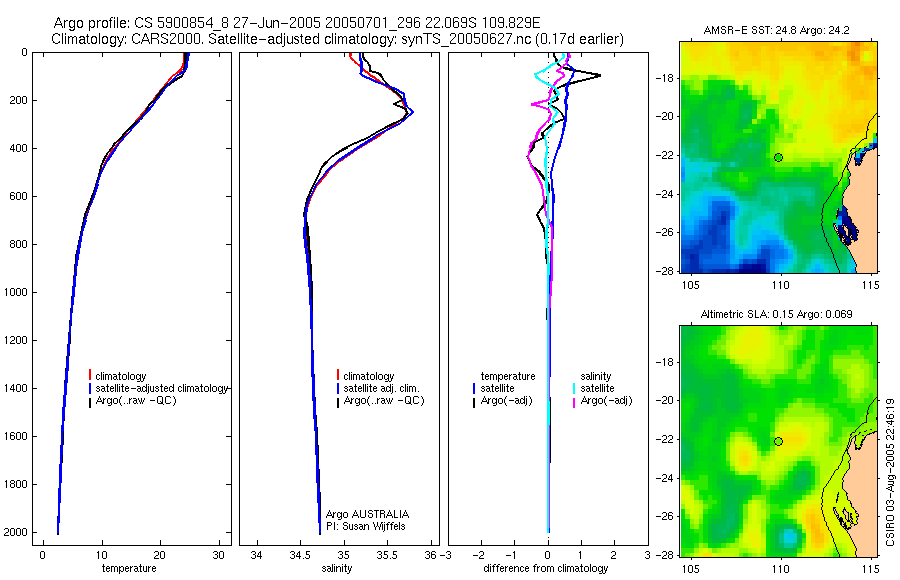Click the Argo float marker on SST map
Viewport: 900px width, 580px height.
click(778, 157)
